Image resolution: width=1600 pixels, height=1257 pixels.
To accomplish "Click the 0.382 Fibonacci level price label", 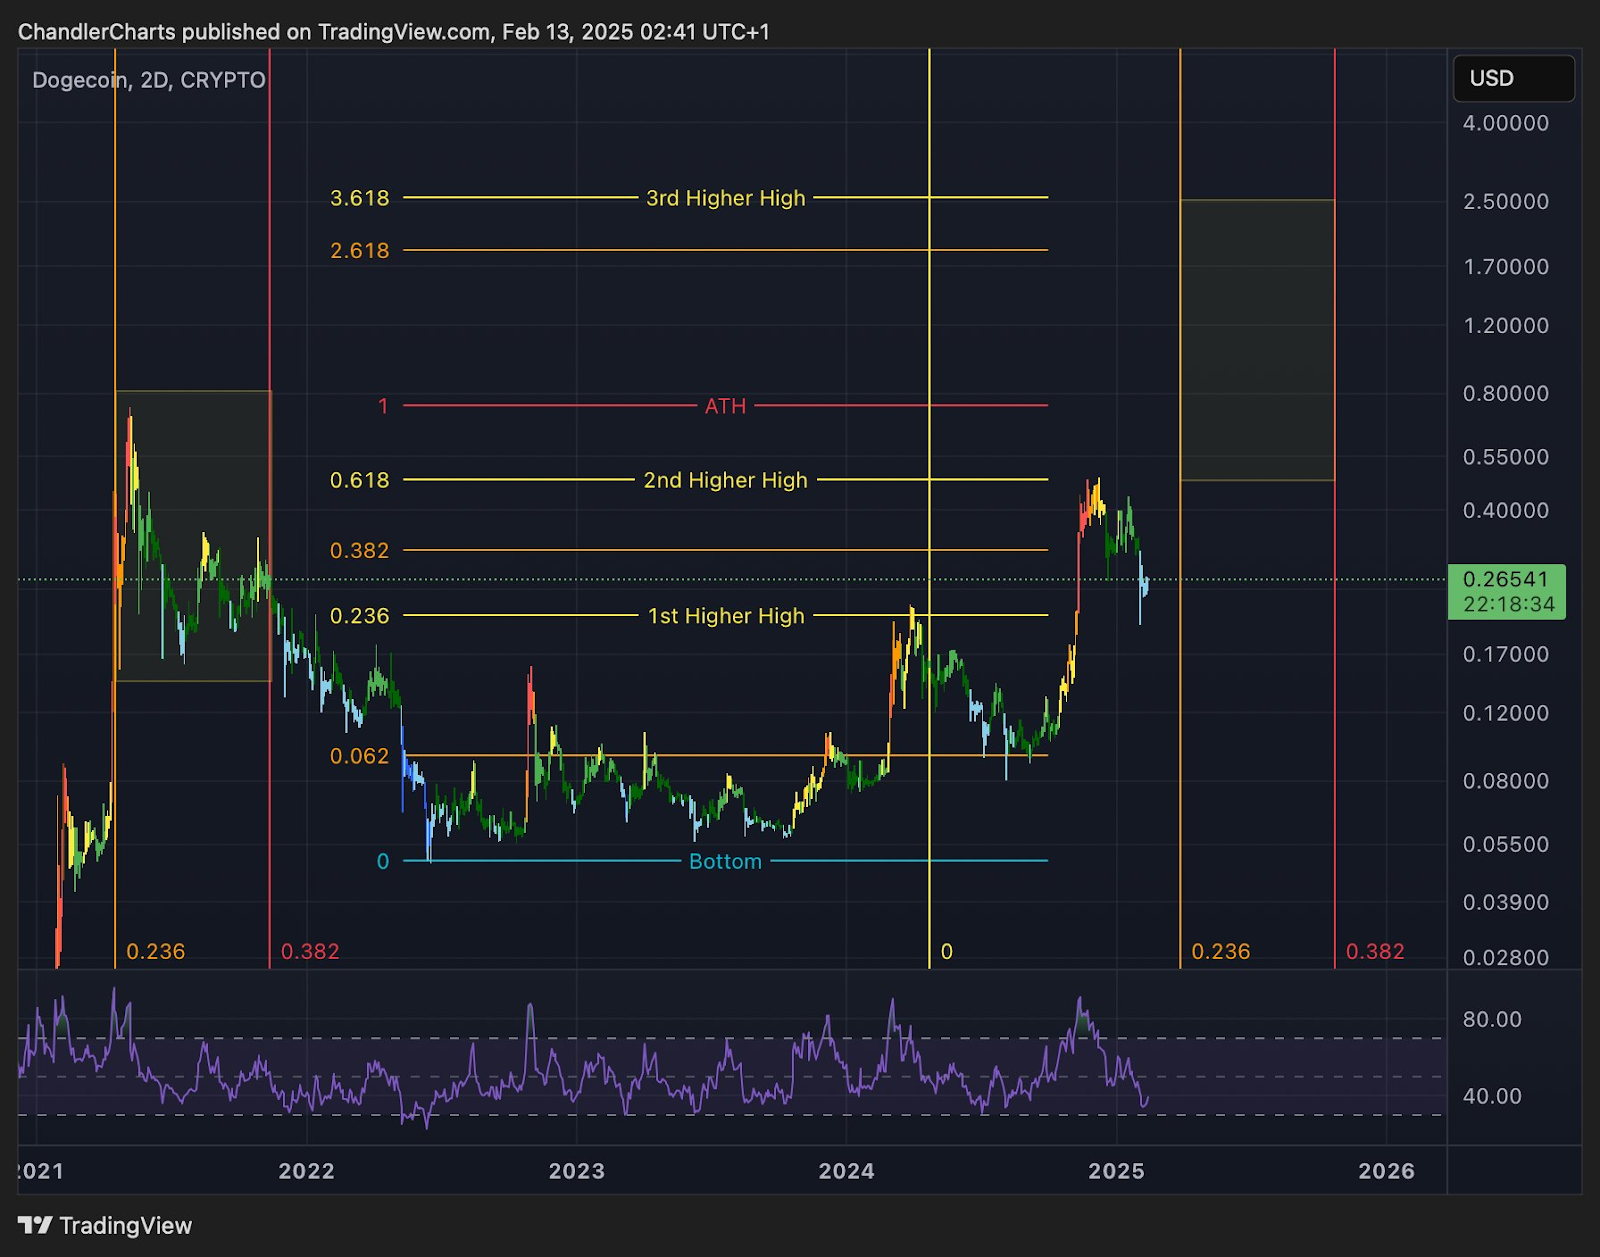I will [360, 550].
